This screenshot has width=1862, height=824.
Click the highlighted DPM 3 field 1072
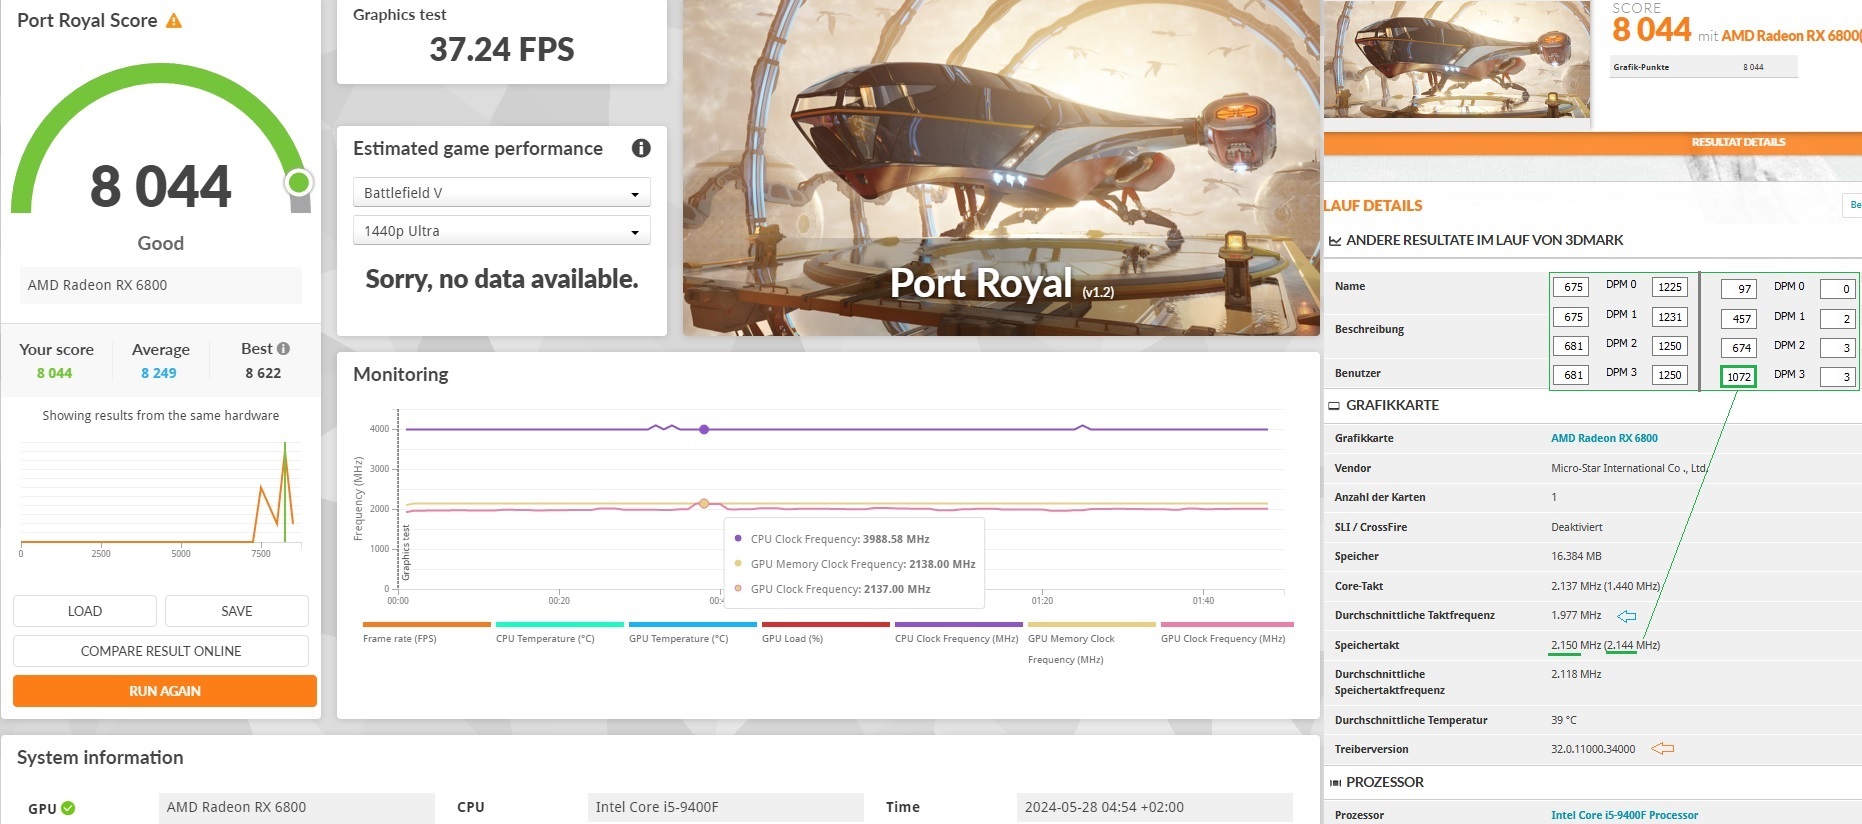(1739, 377)
